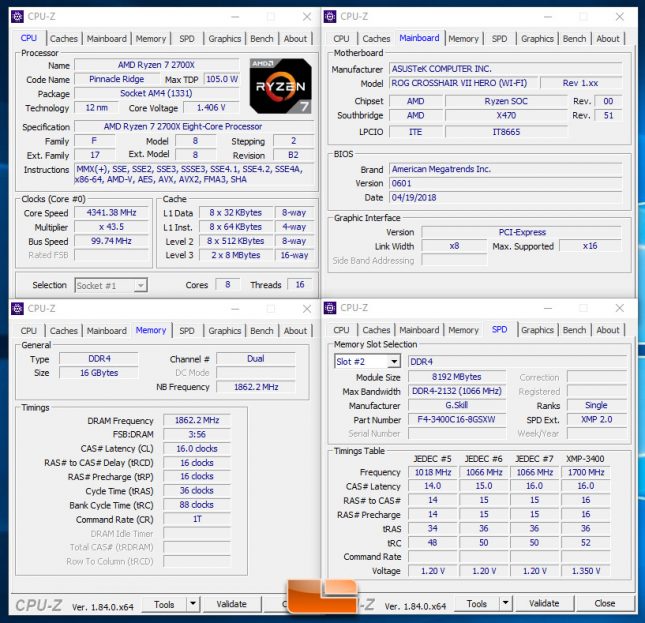The height and width of the screenshot is (623, 645).
Task: Minimize the Mainboard CPU-Z window
Action: point(548,17)
